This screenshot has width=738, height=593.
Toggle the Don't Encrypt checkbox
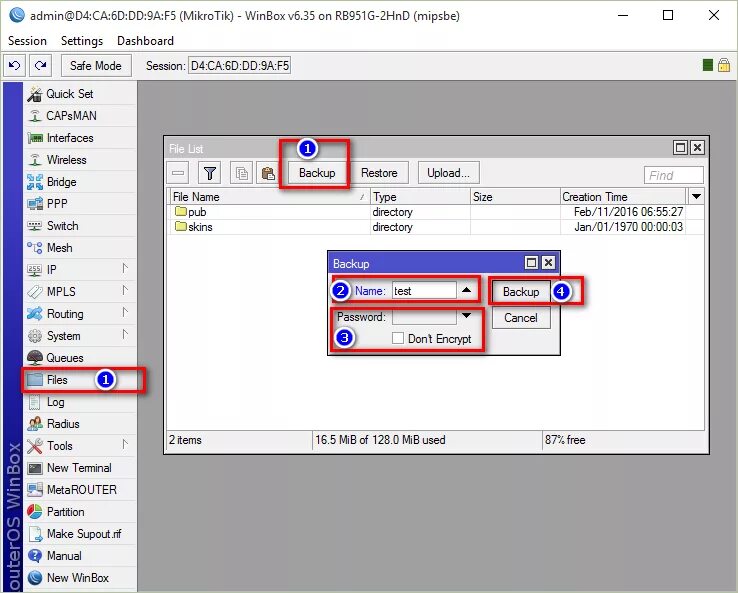coord(398,338)
